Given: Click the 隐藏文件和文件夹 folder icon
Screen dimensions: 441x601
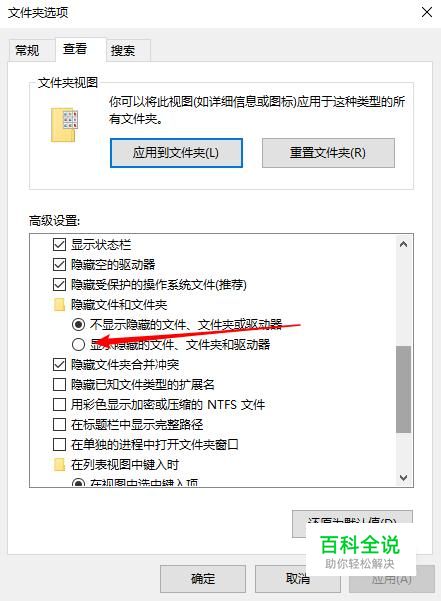Looking at the screenshot, I should (x=59, y=305).
